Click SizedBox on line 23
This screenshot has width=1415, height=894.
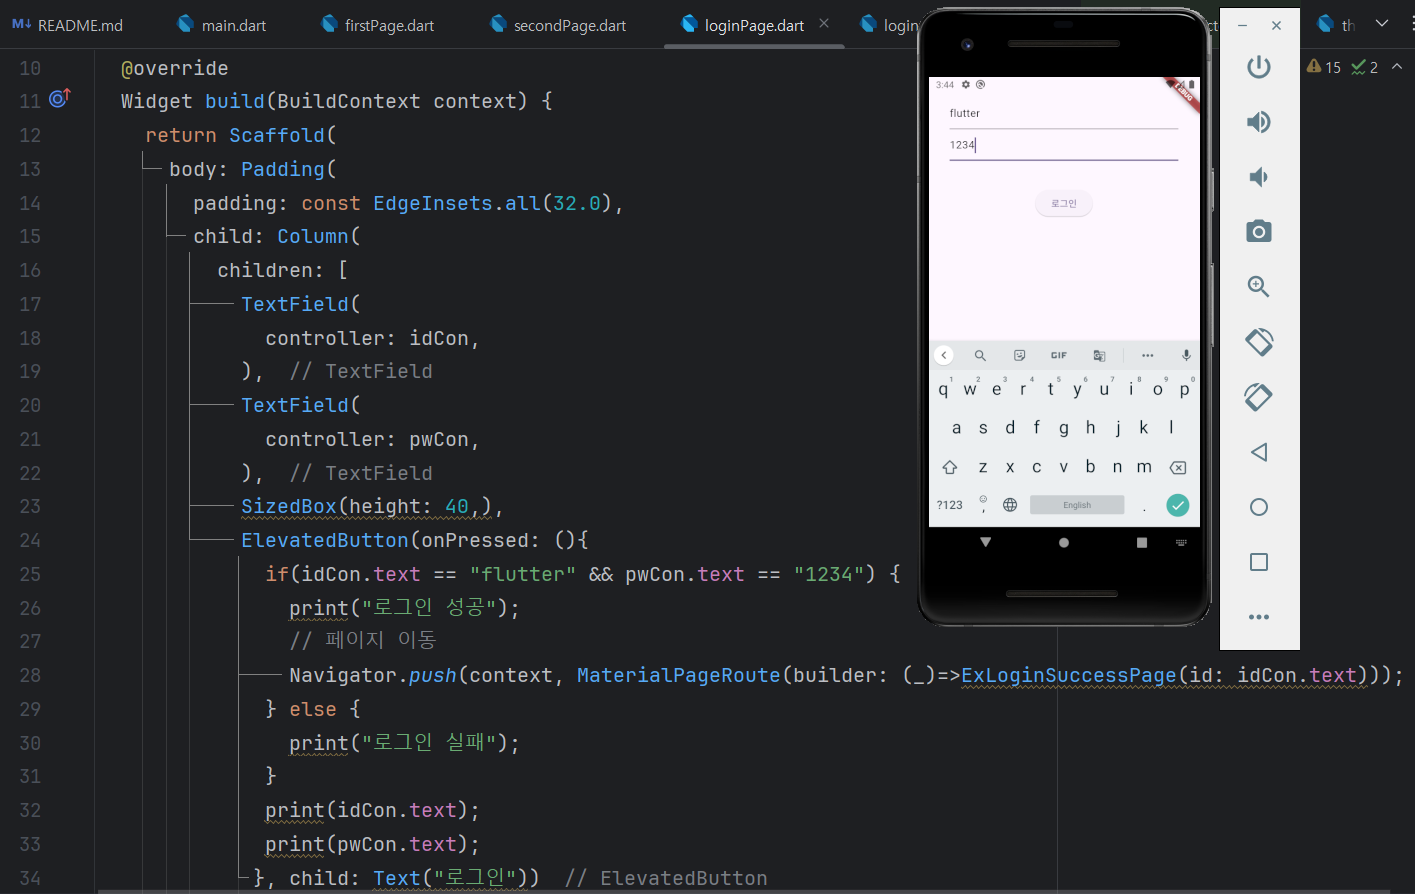289,507
